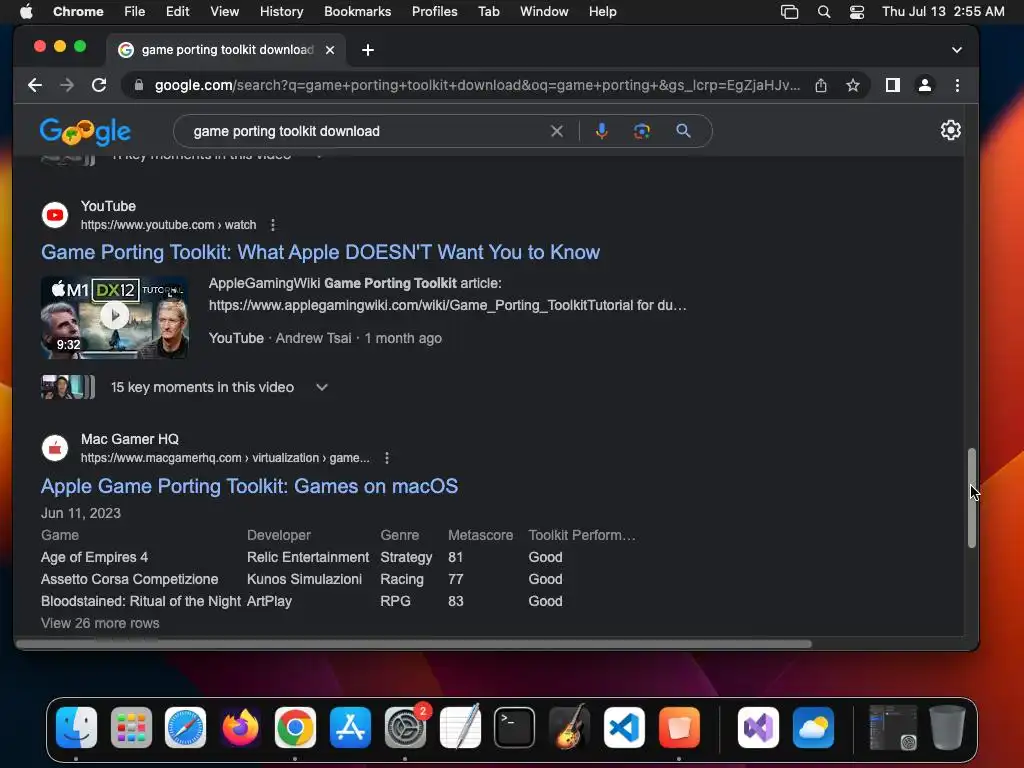The height and width of the screenshot is (768, 1024).
Task: Clear the search box text
Action: tap(556, 131)
